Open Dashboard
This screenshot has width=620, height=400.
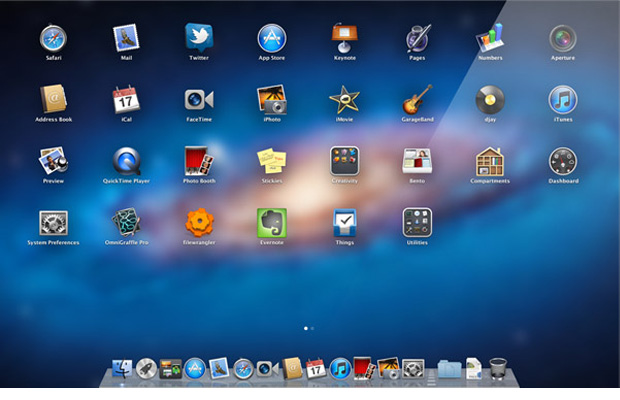563,161
